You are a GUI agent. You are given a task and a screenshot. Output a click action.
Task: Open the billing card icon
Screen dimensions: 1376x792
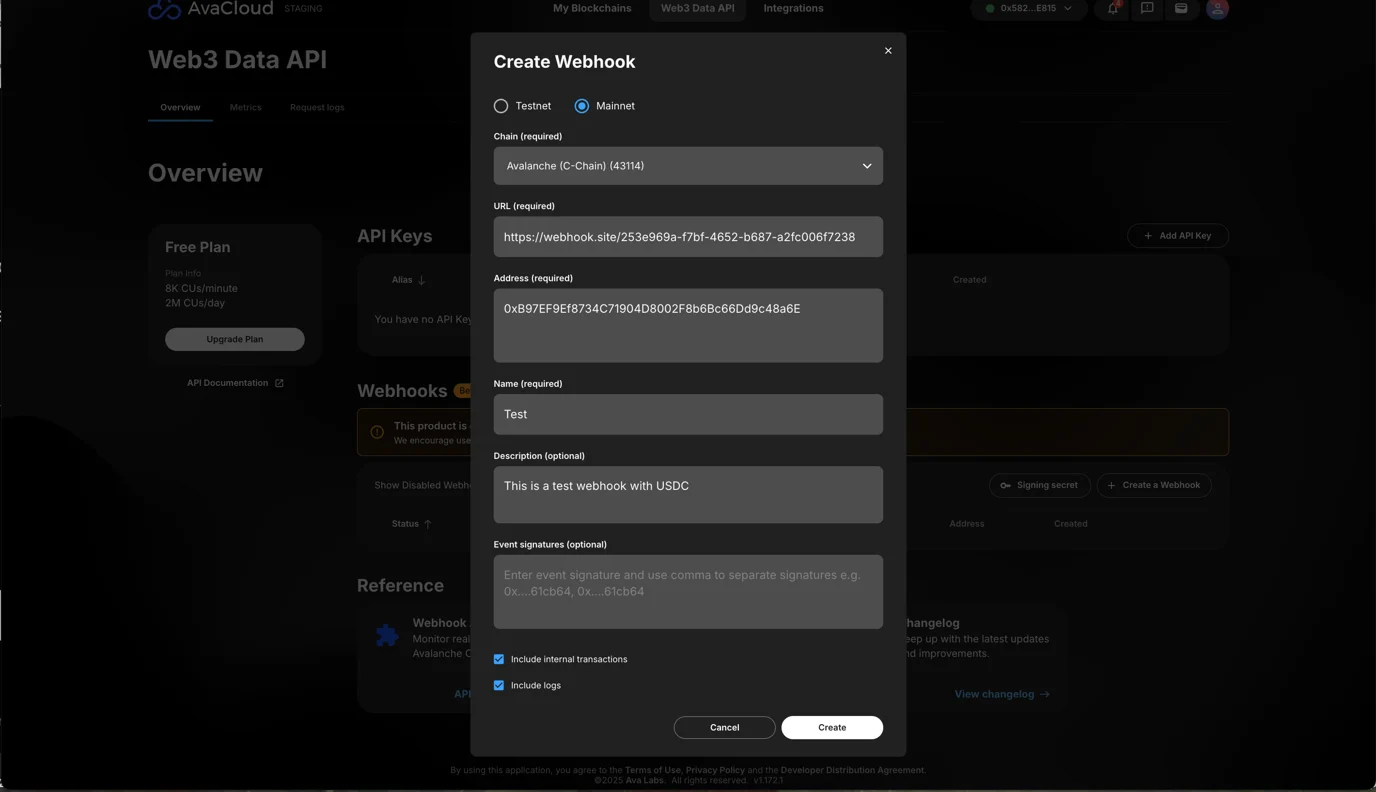(1181, 9)
